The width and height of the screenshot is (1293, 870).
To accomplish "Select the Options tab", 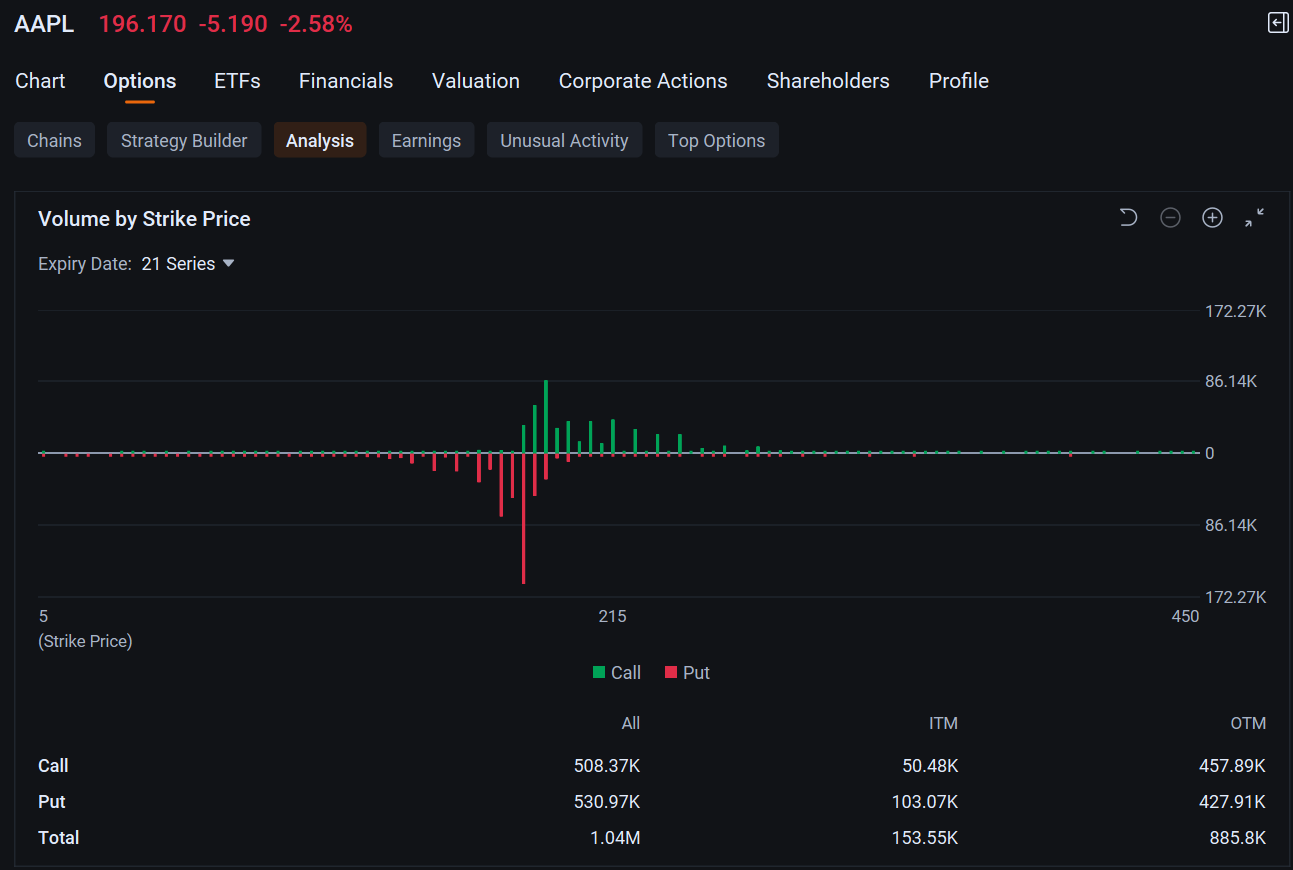I will (x=140, y=81).
